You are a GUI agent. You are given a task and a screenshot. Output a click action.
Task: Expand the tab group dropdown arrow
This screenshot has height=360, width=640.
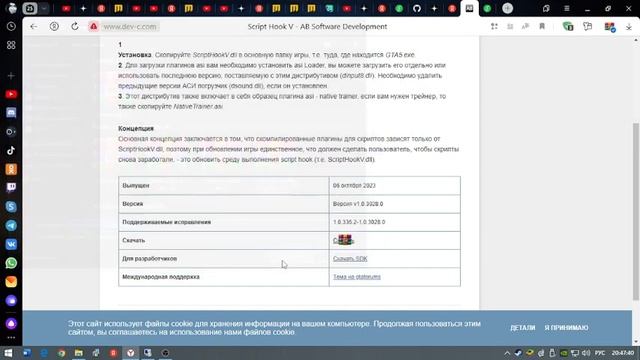[x=44, y=8]
